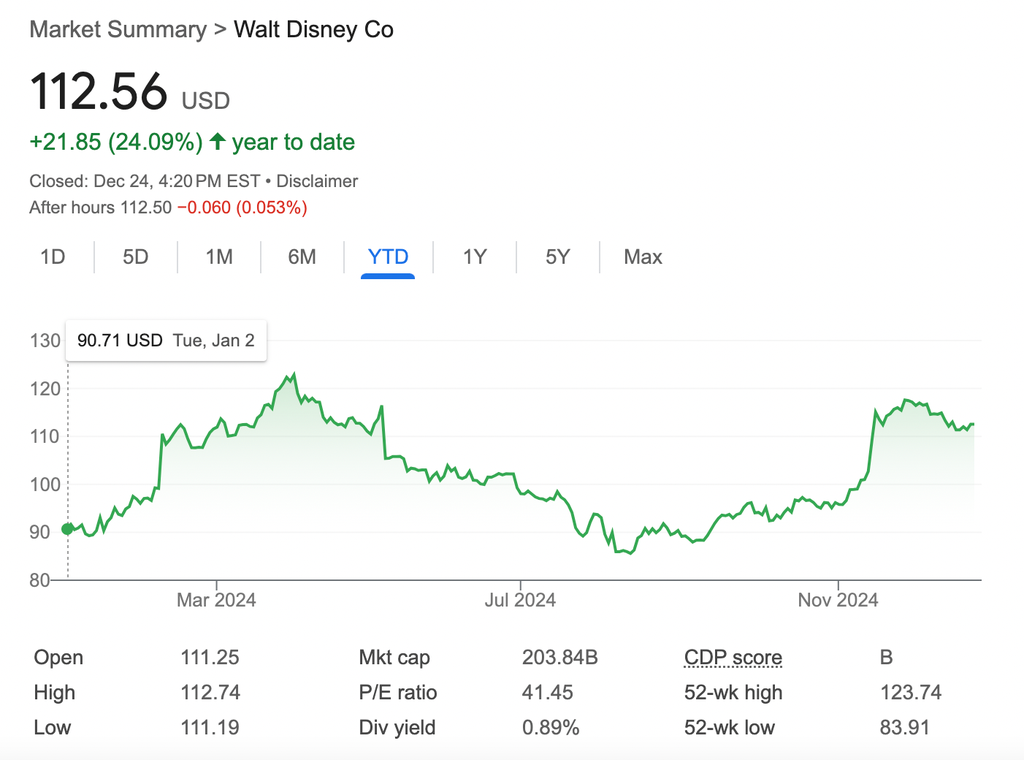Open the Disclaimer link
The image size is (1024, 760).
tap(317, 181)
